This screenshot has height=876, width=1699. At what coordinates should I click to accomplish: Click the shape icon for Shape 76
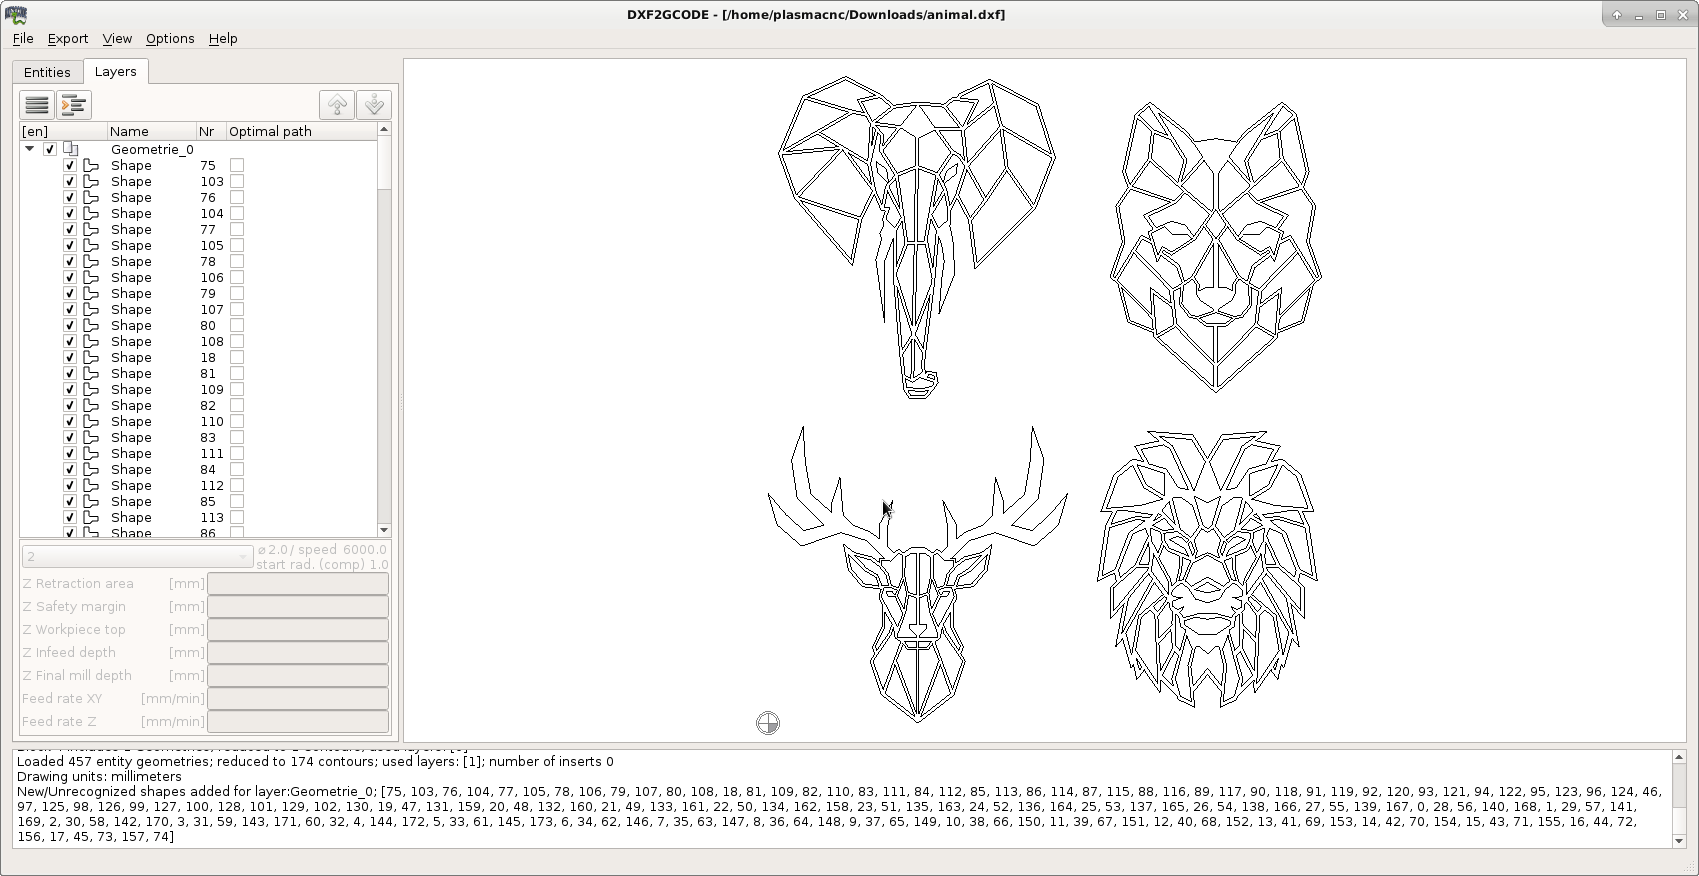coord(91,197)
